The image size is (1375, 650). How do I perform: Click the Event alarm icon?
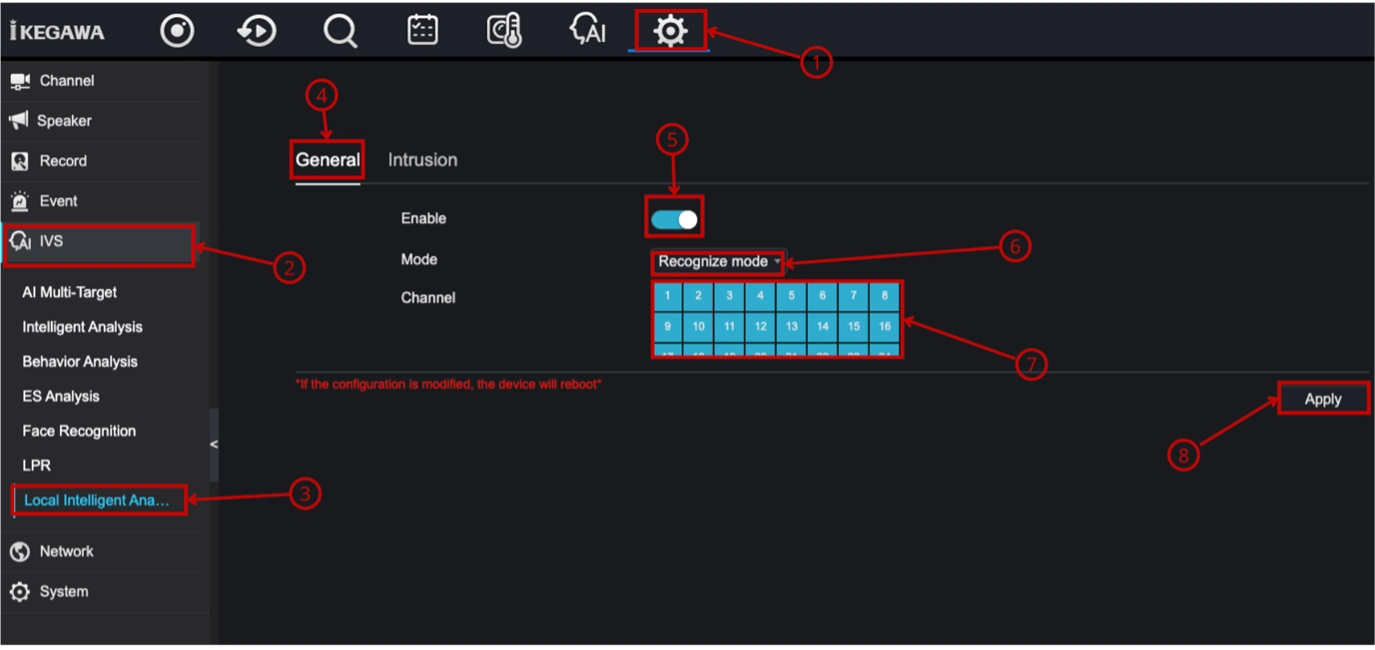coord(20,201)
